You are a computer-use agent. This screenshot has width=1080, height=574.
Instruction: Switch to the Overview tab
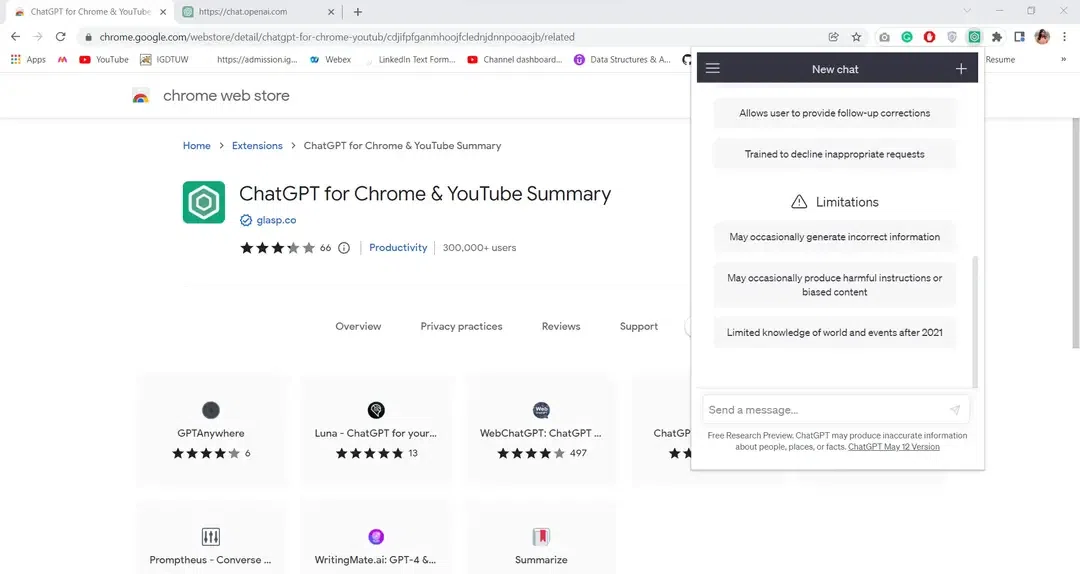[x=358, y=327]
